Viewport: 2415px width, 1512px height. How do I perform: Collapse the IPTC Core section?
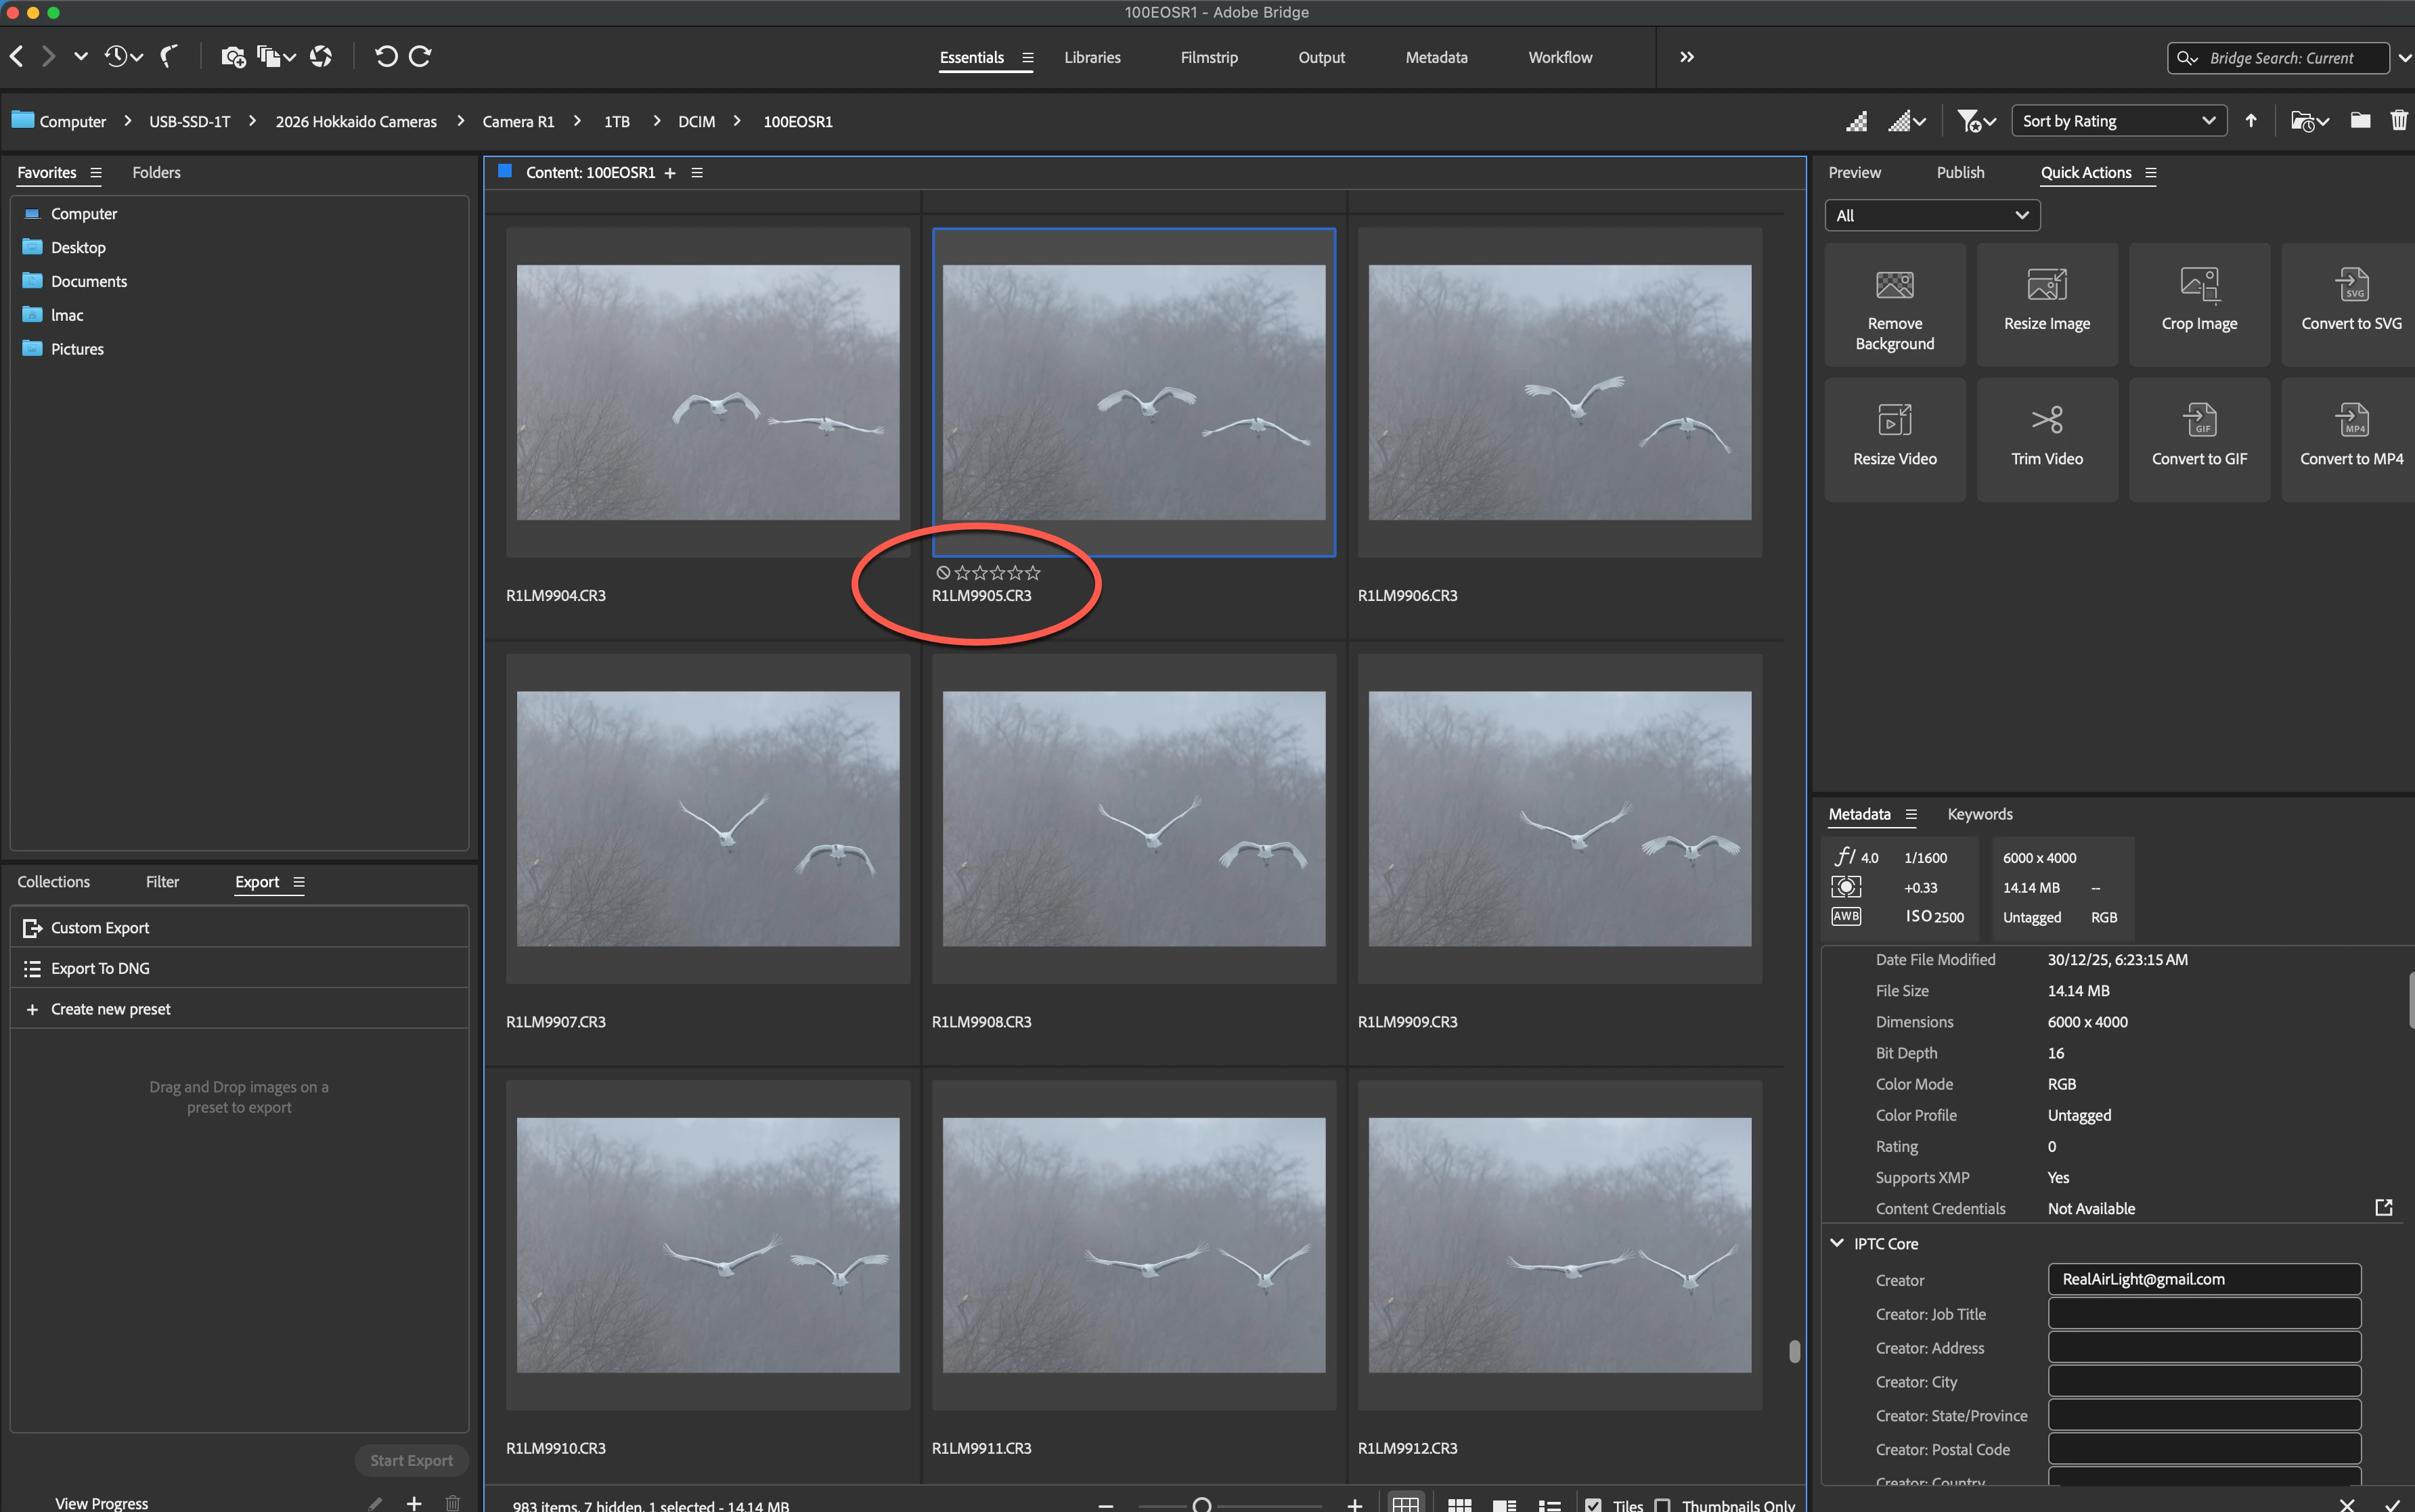click(1836, 1243)
